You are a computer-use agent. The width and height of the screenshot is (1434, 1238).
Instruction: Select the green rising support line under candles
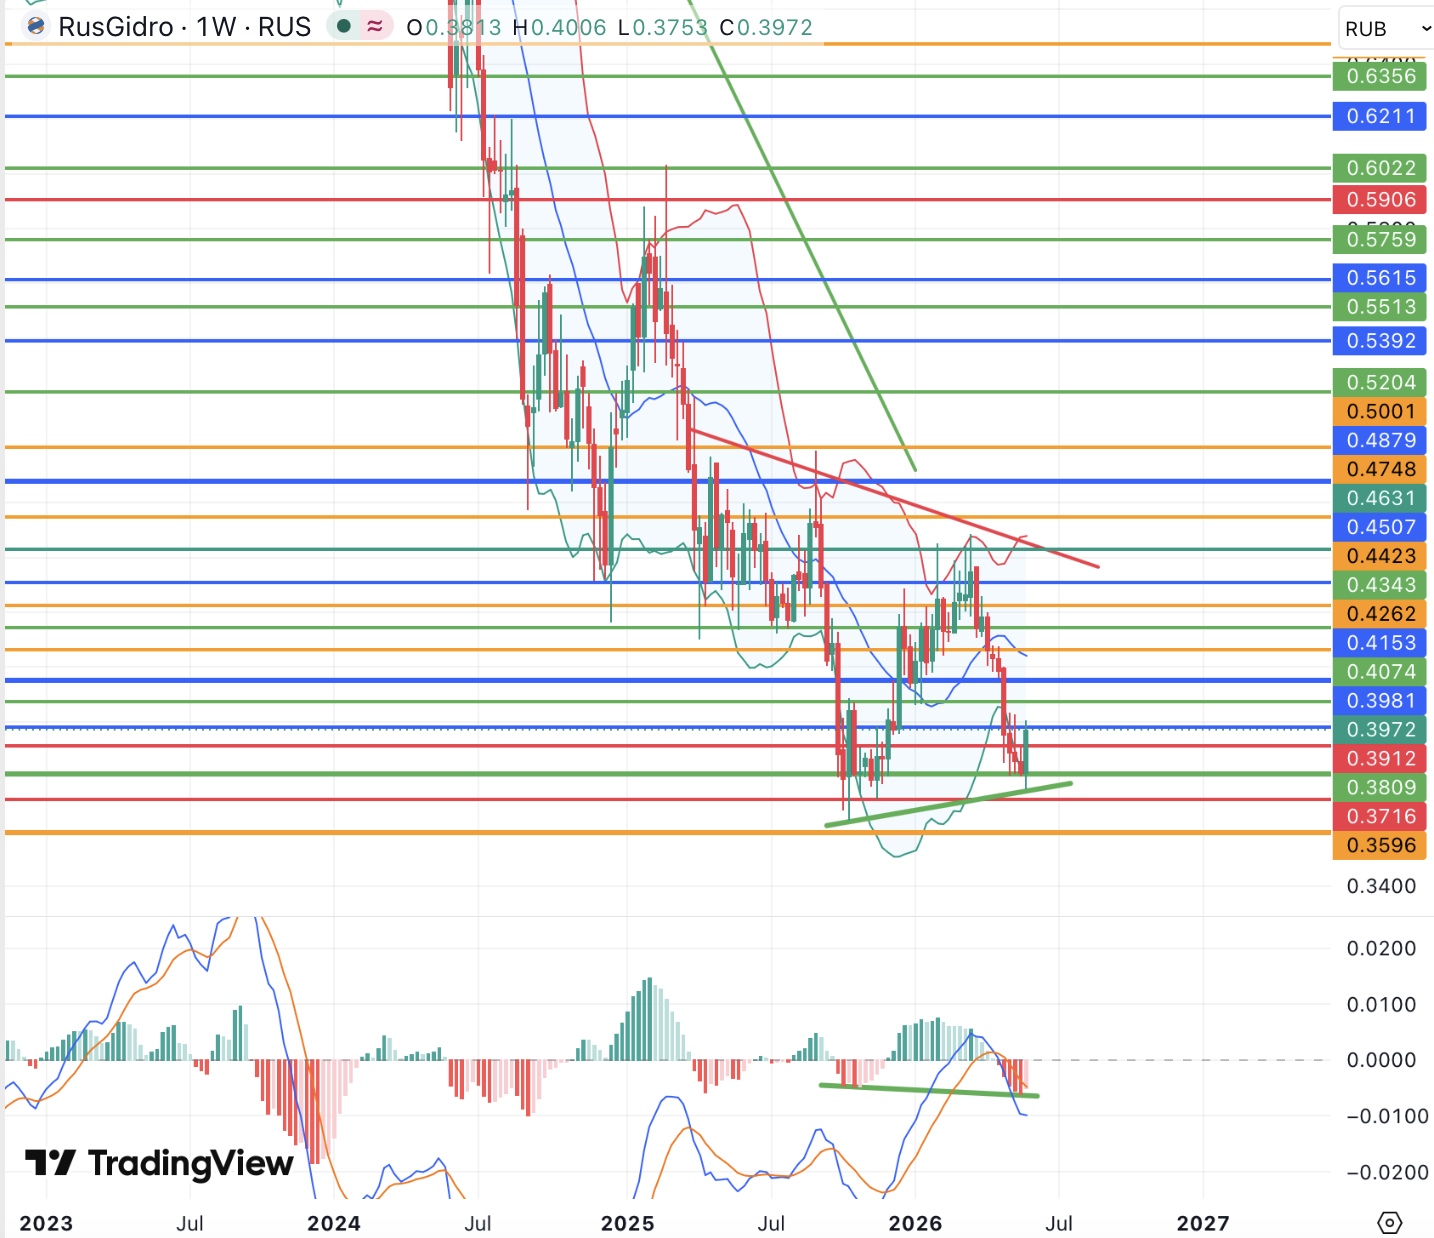(948, 804)
